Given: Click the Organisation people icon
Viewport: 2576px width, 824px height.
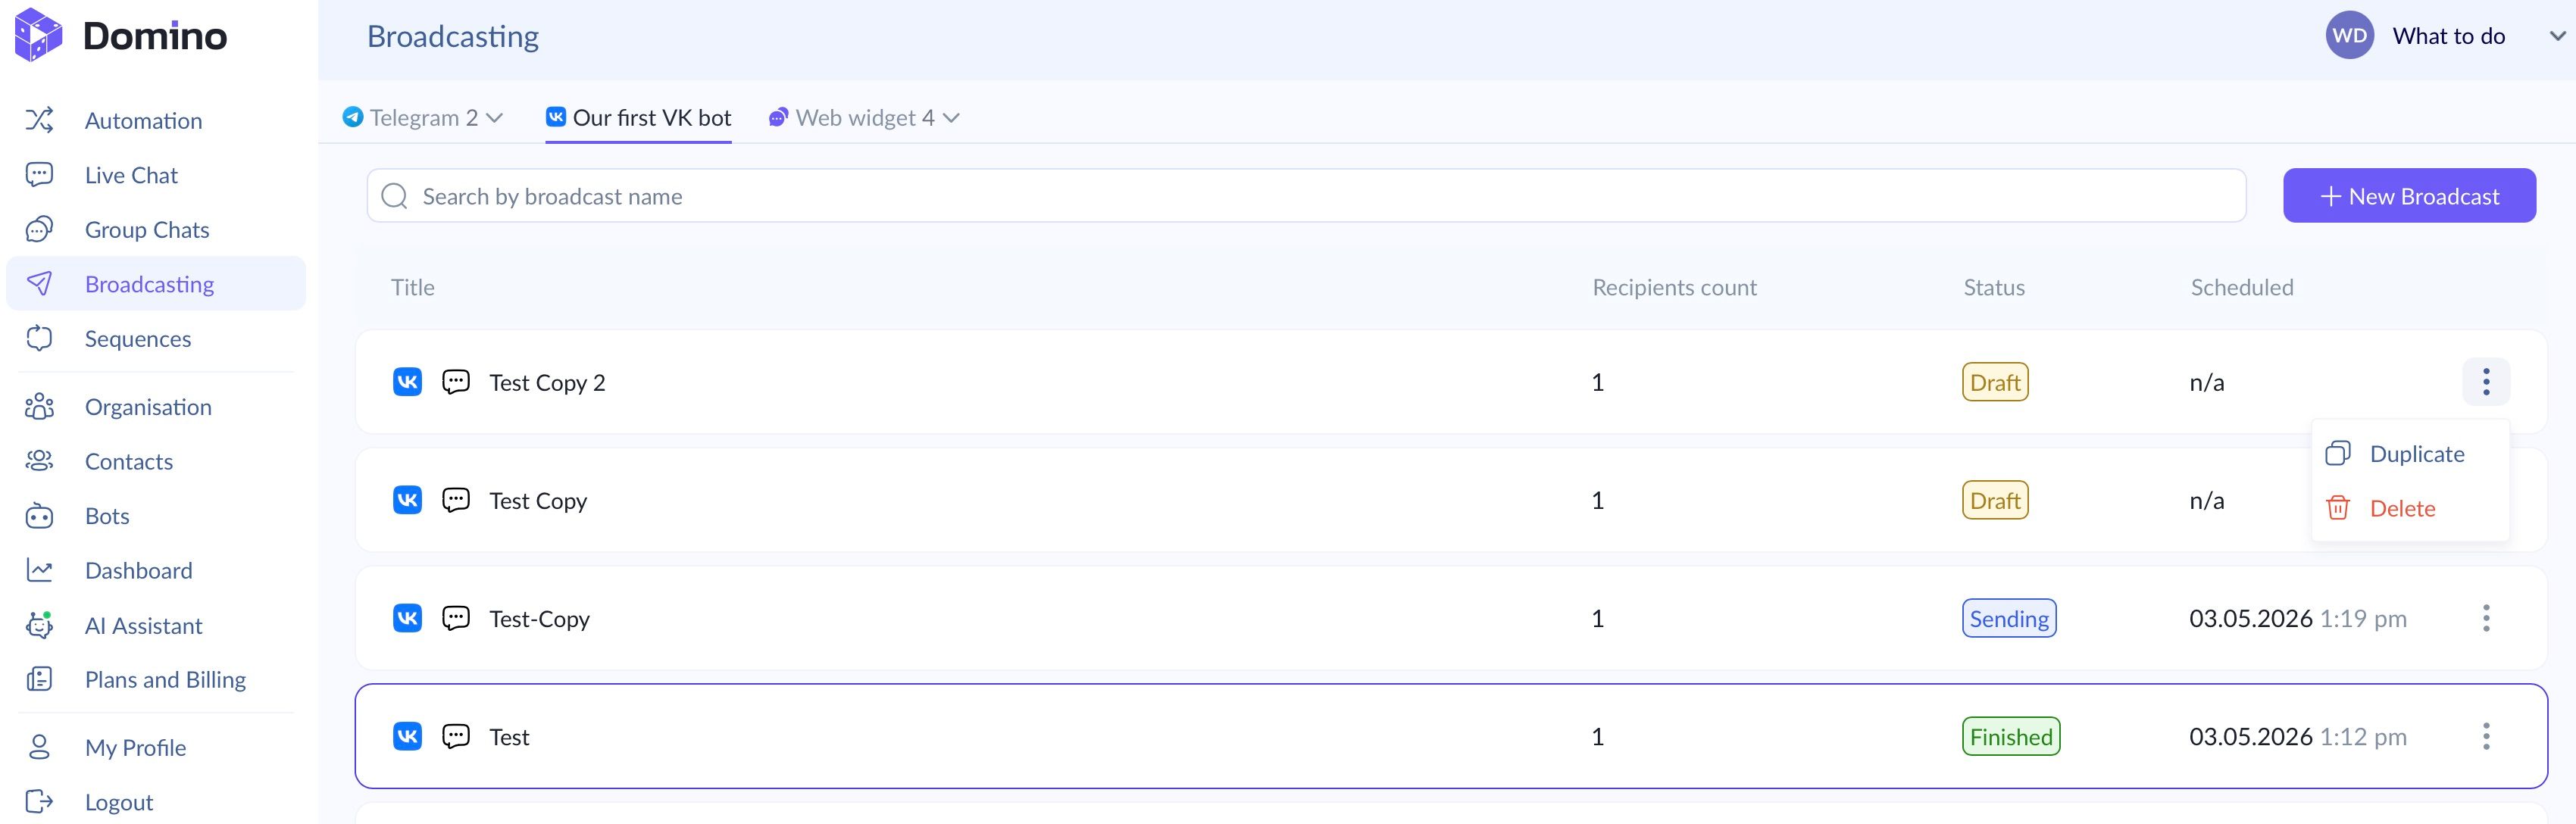Looking at the screenshot, I should pyautogui.click(x=39, y=406).
